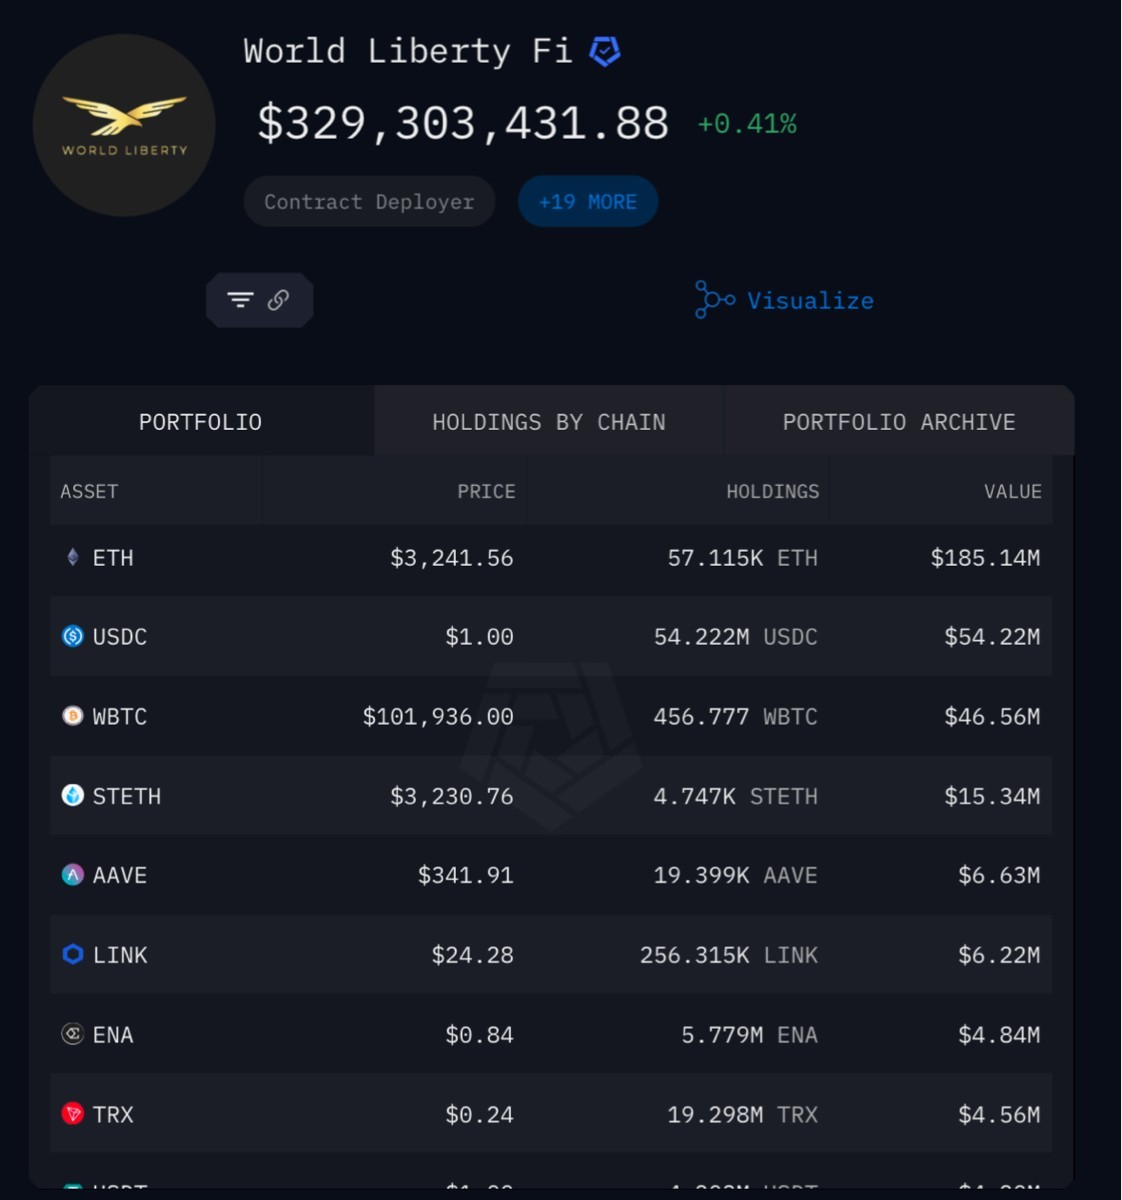Screen dimensions: 1122x1200
Task: Click the STETH token icon
Action: [73, 795]
